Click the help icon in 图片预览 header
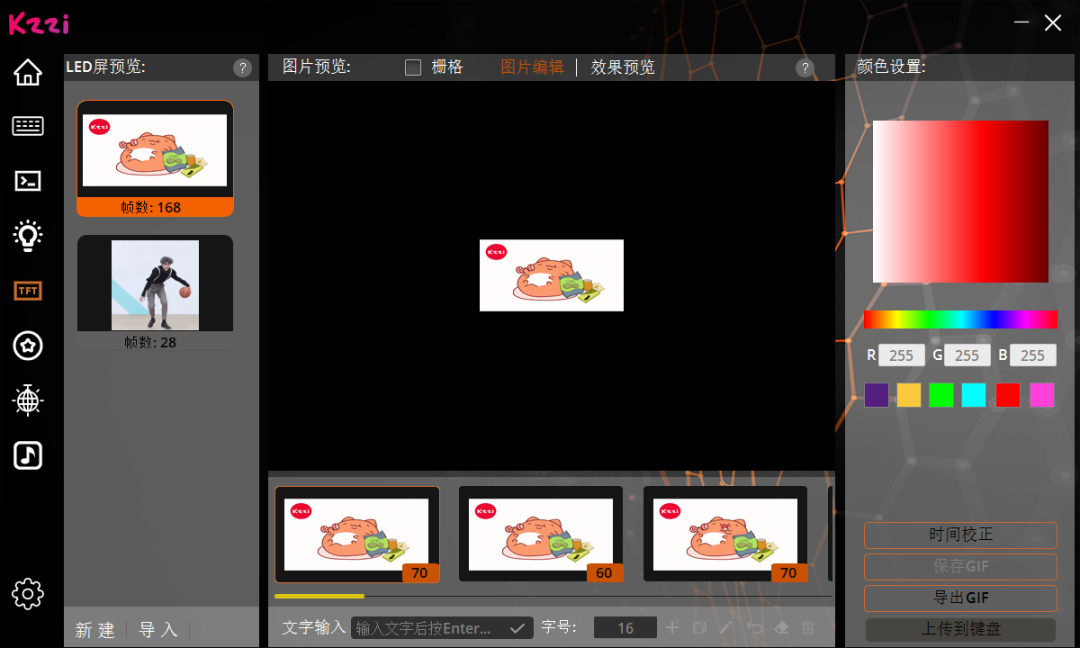Viewport: 1080px width, 648px height. coord(804,67)
